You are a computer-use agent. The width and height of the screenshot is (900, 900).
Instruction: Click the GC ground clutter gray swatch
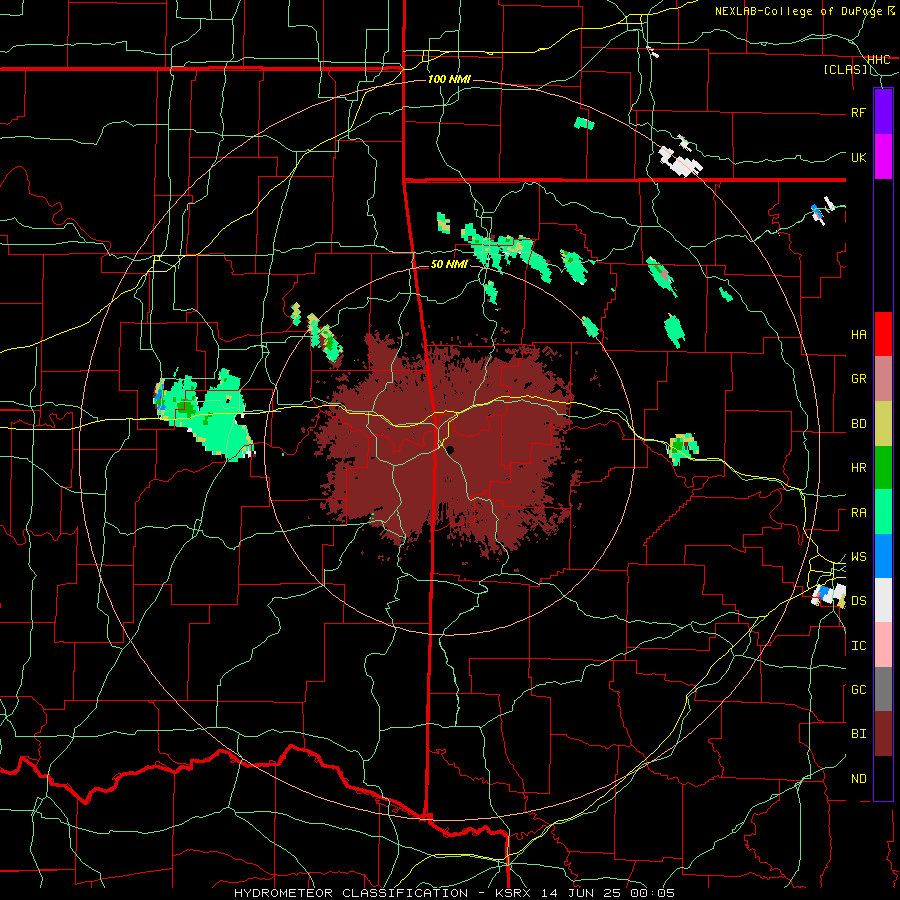click(x=883, y=689)
